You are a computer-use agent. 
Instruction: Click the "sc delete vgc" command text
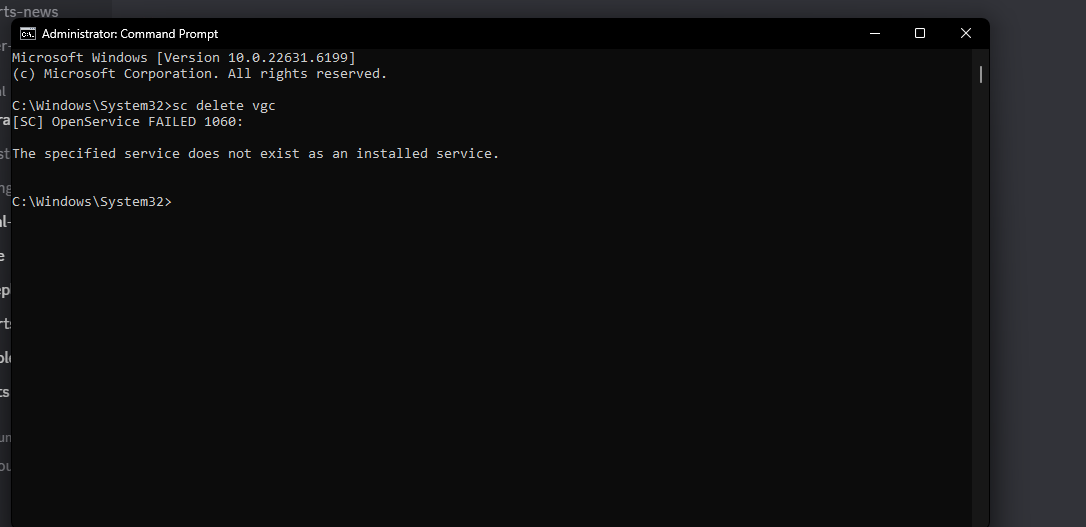pos(224,105)
